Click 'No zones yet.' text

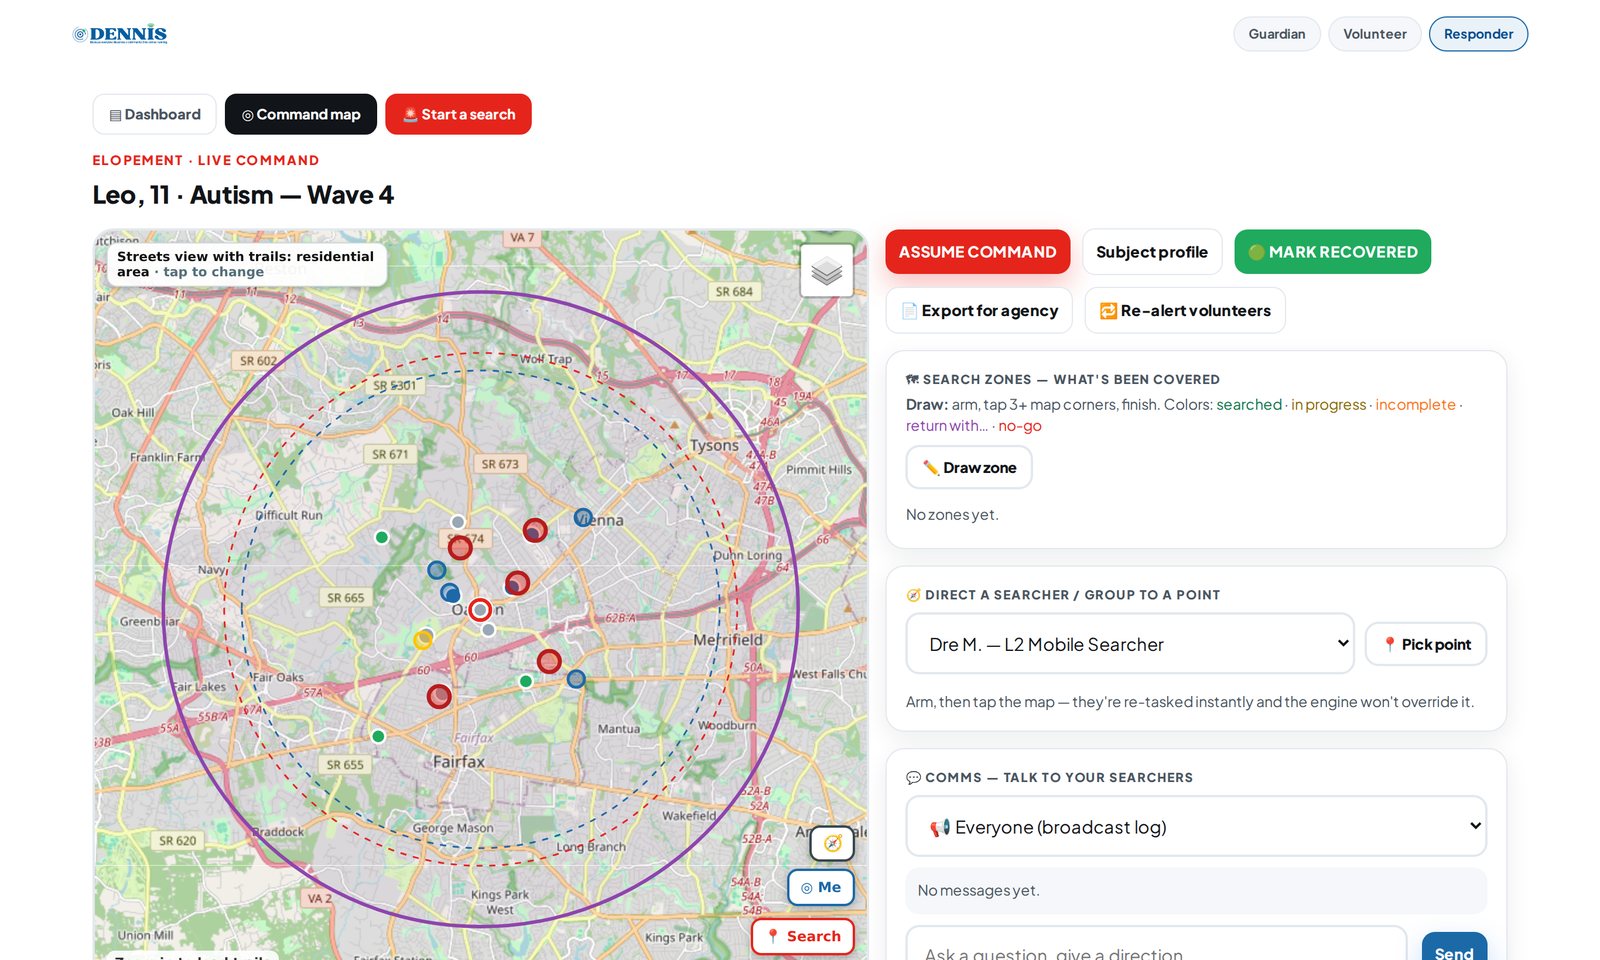pyautogui.click(x=952, y=515)
